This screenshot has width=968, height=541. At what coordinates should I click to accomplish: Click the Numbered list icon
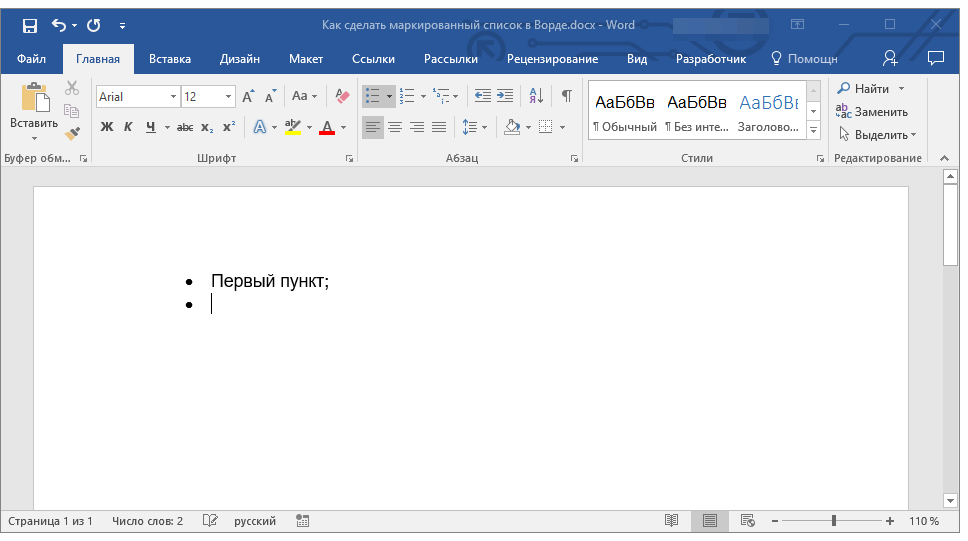tap(407, 96)
